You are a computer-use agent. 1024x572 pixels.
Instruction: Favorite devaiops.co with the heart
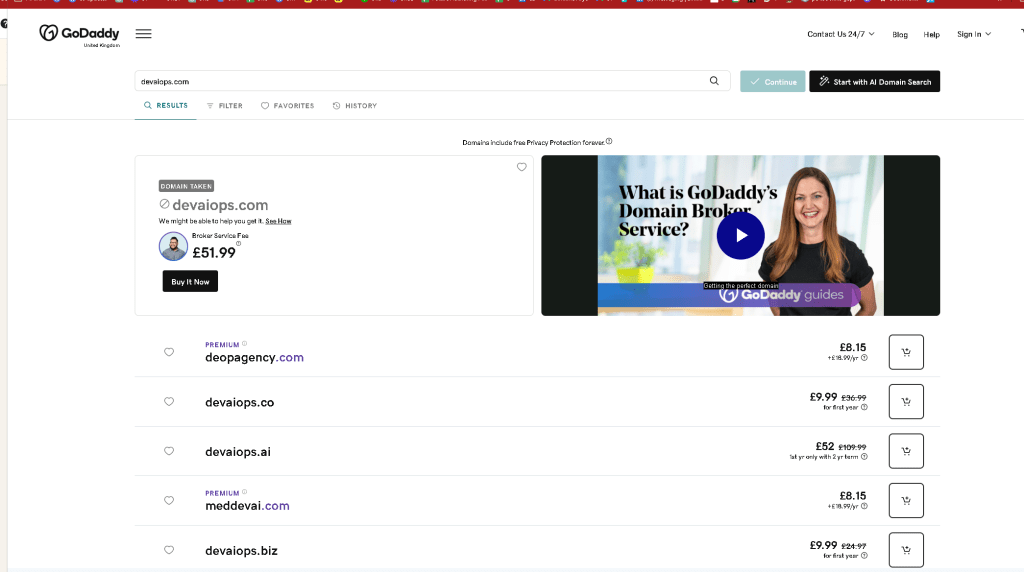pyautogui.click(x=169, y=402)
